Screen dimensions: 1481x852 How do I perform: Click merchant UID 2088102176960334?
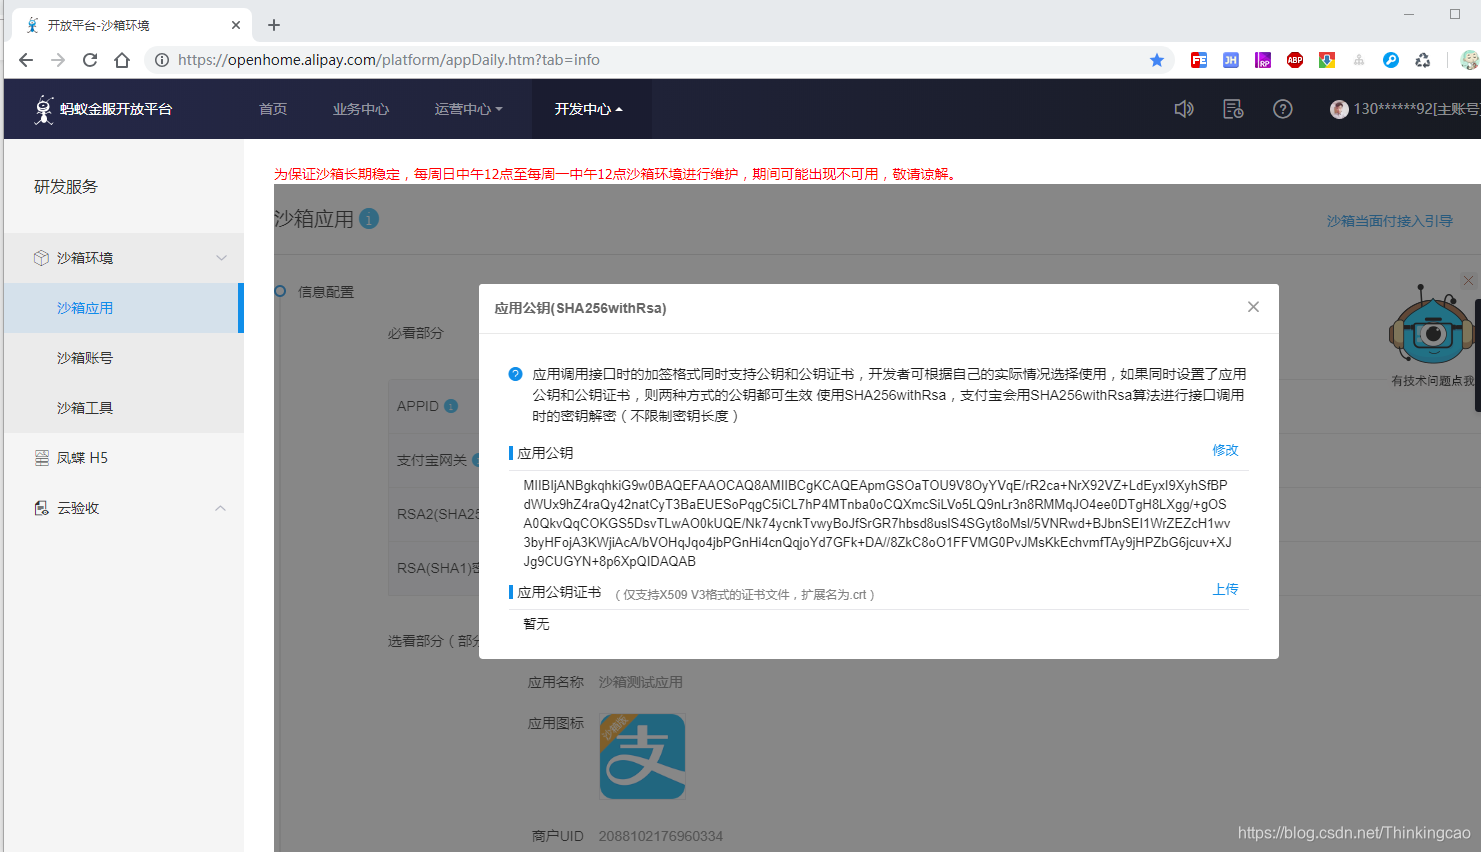(x=660, y=836)
